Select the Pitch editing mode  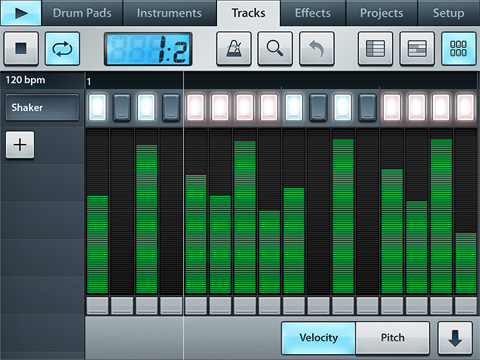point(393,338)
